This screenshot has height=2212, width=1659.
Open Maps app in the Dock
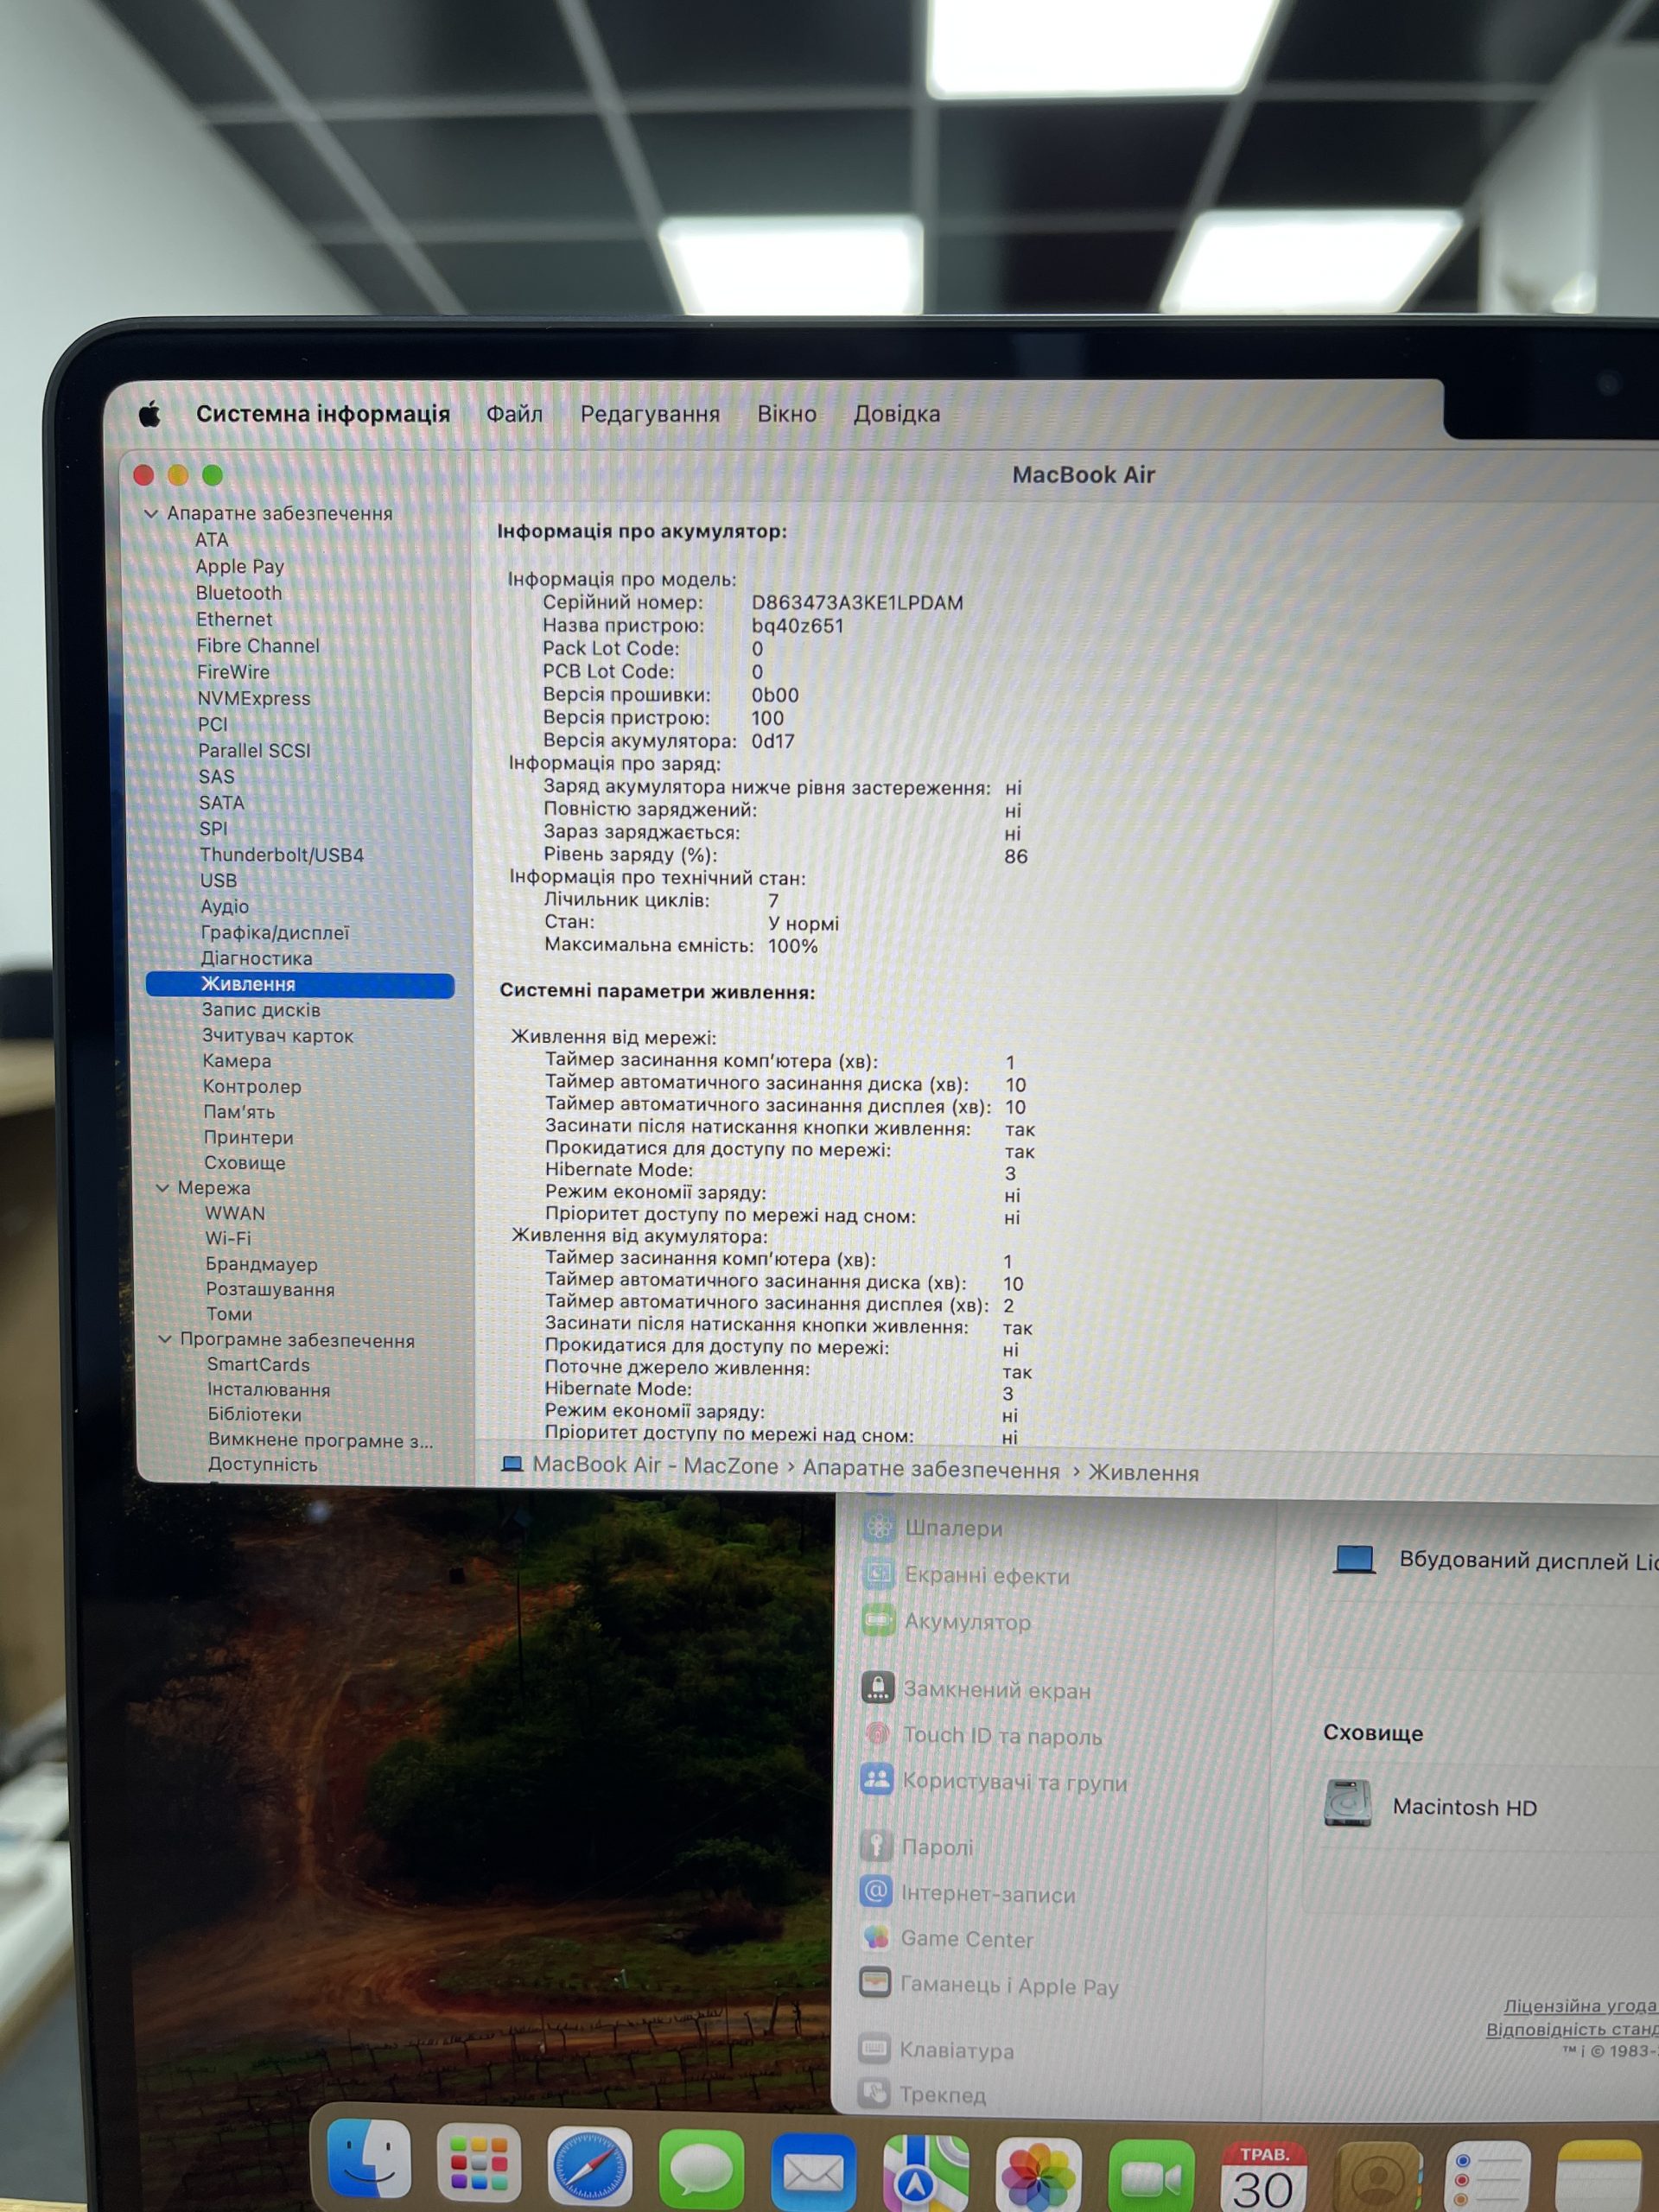pyautogui.click(x=926, y=2172)
